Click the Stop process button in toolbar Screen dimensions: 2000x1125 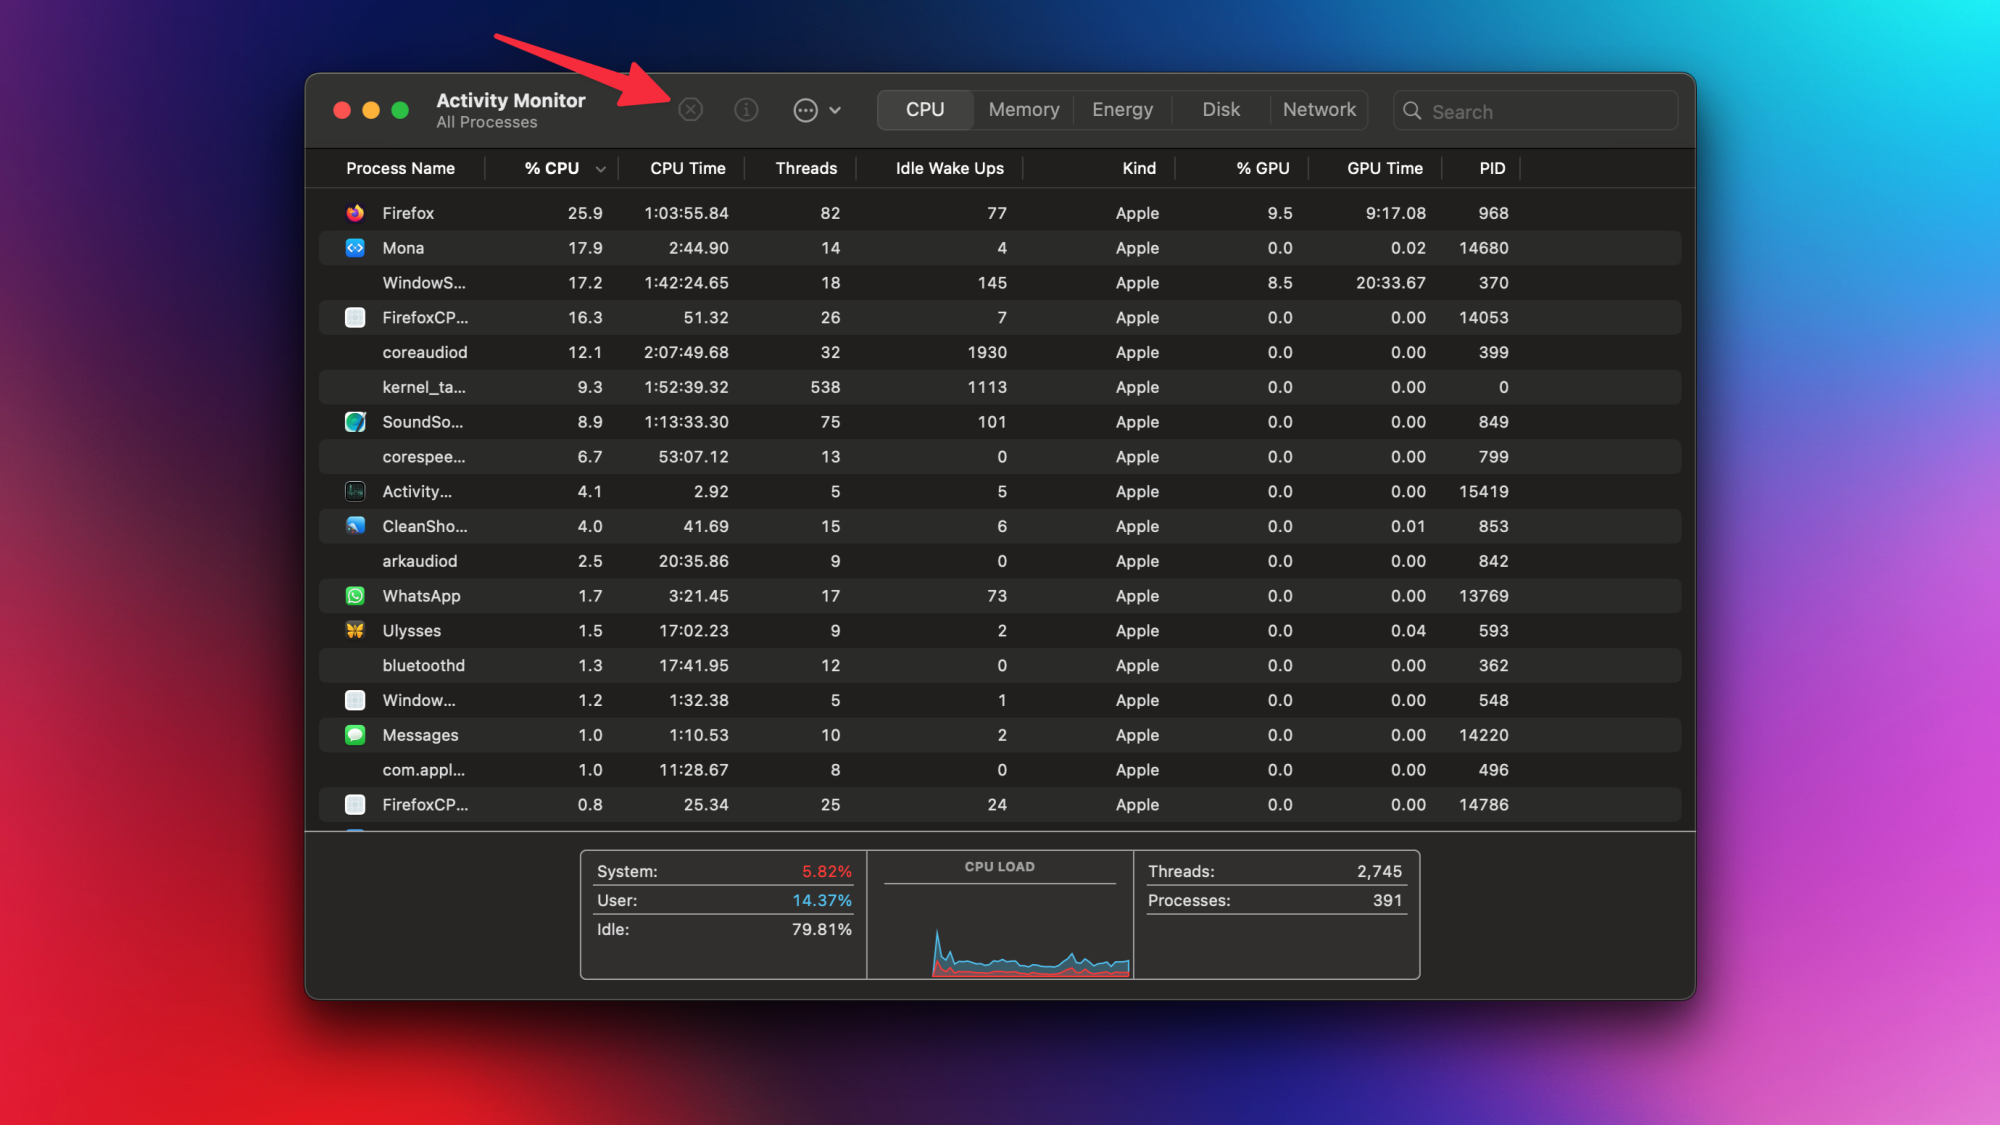point(690,110)
